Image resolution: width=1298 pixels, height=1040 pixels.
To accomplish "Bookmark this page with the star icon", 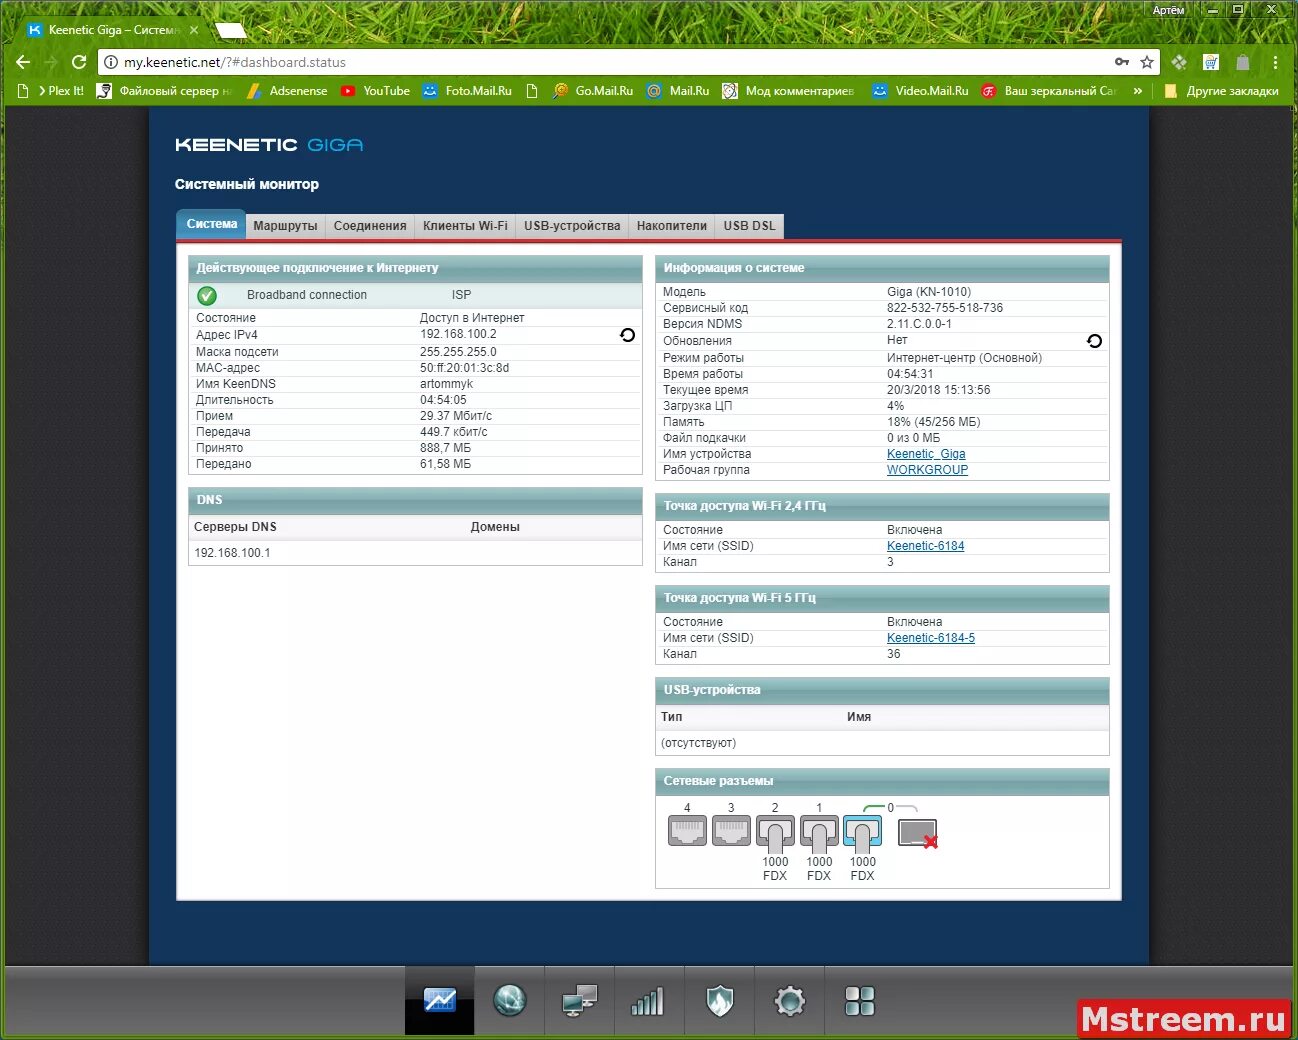I will pyautogui.click(x=1147, y=62).
